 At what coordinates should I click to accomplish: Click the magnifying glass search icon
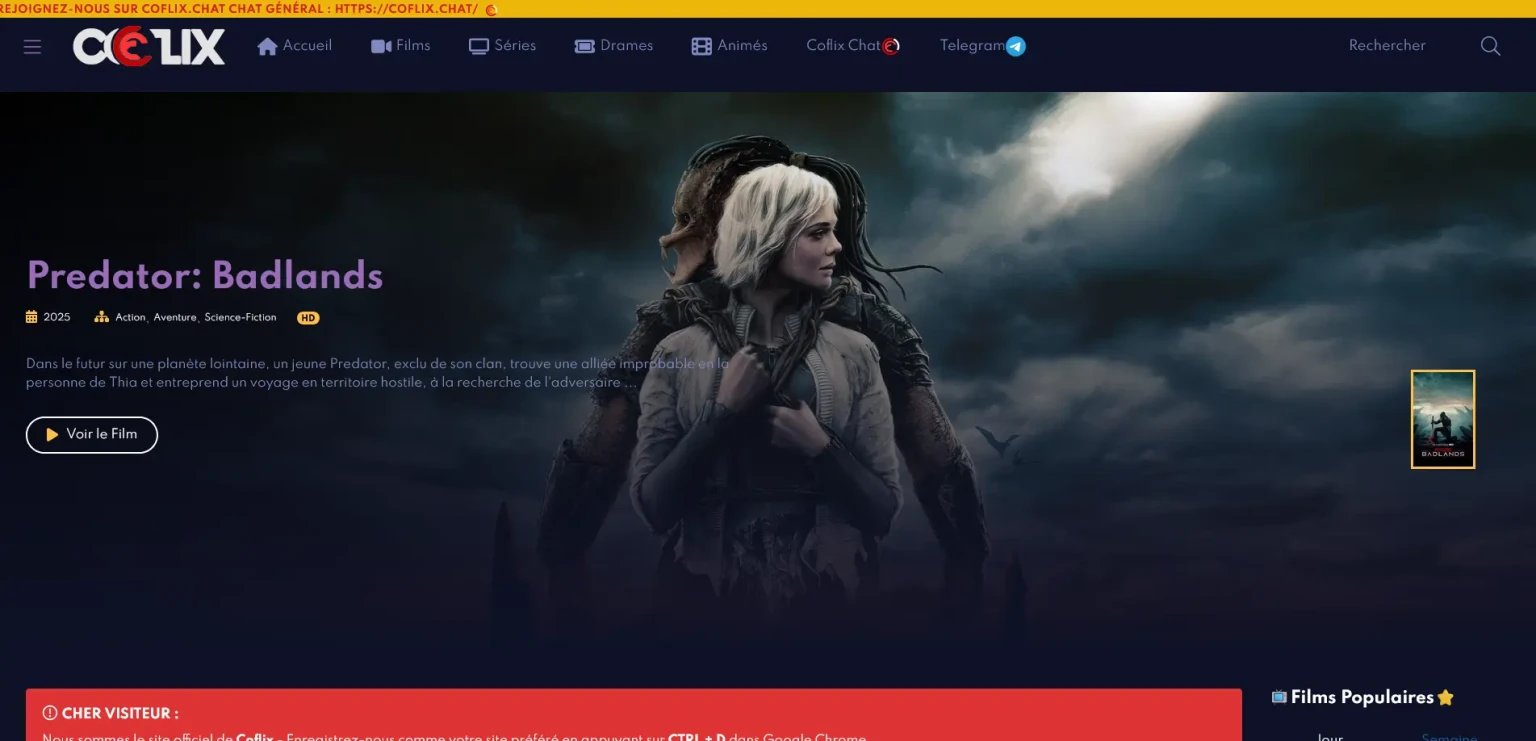point(1490,46)
